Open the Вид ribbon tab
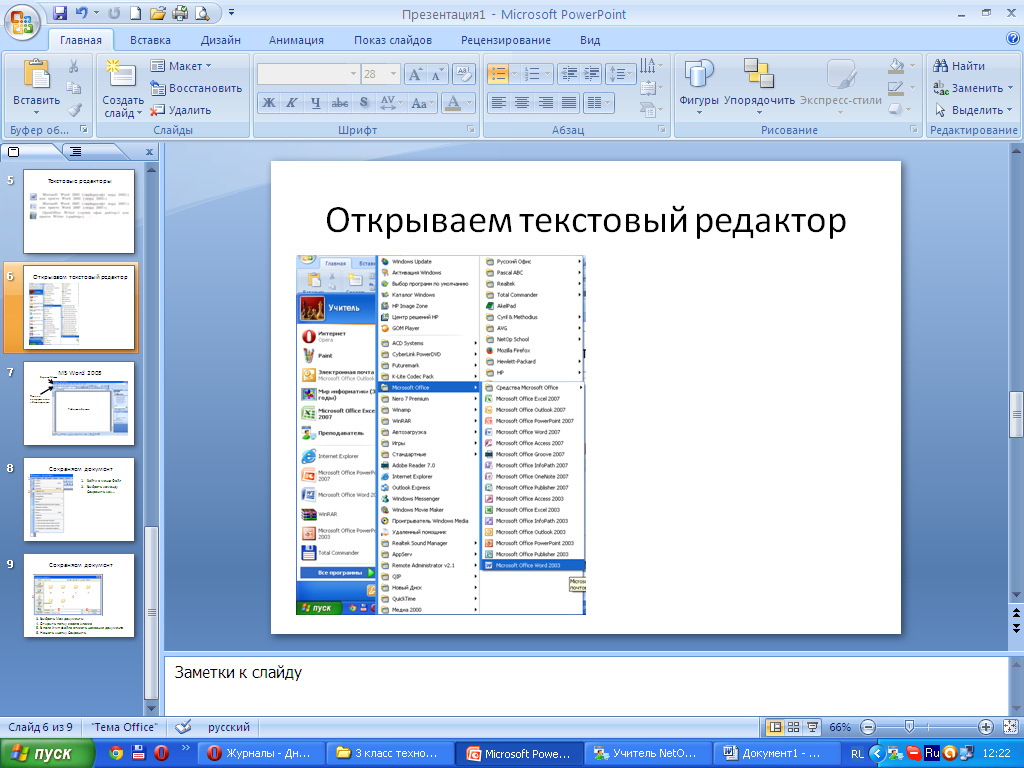The height and width of the screenshot is (768, 1024). (590, 40)
